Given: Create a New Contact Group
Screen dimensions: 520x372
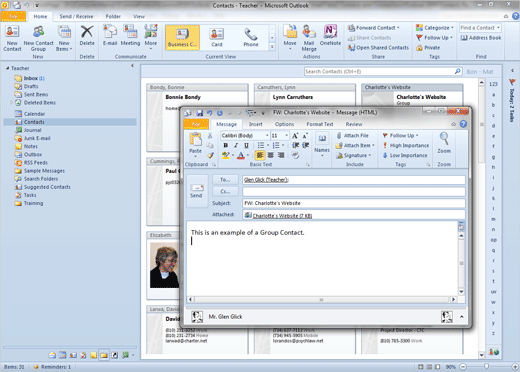Looking at the screenshot, I should pos(38,38).
